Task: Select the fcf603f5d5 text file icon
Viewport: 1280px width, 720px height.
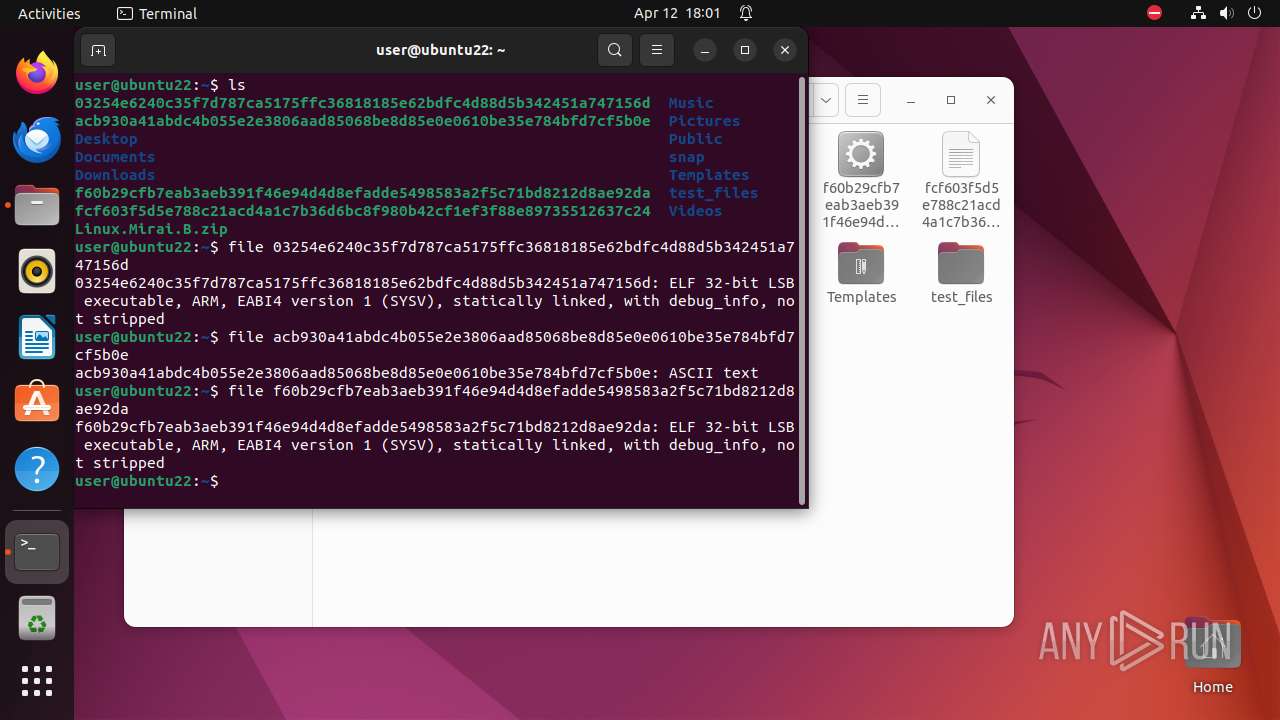Action: tap(961, 180)
